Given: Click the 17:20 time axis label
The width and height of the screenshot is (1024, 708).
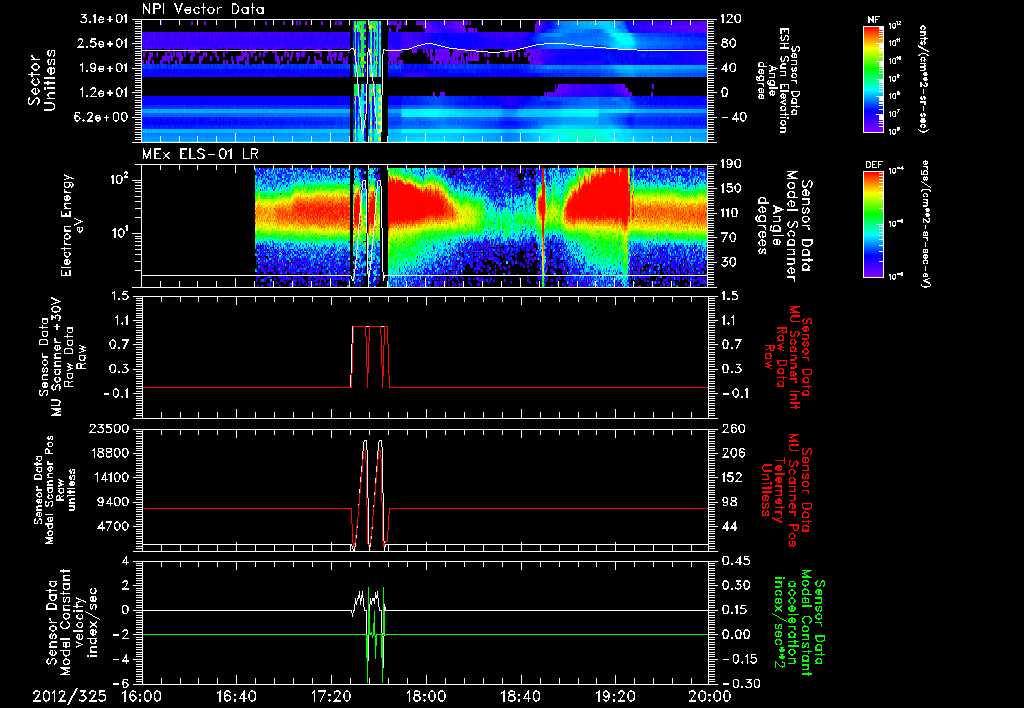Looking at the screenshot, I should pyautogui.click(x=331, y=696).
